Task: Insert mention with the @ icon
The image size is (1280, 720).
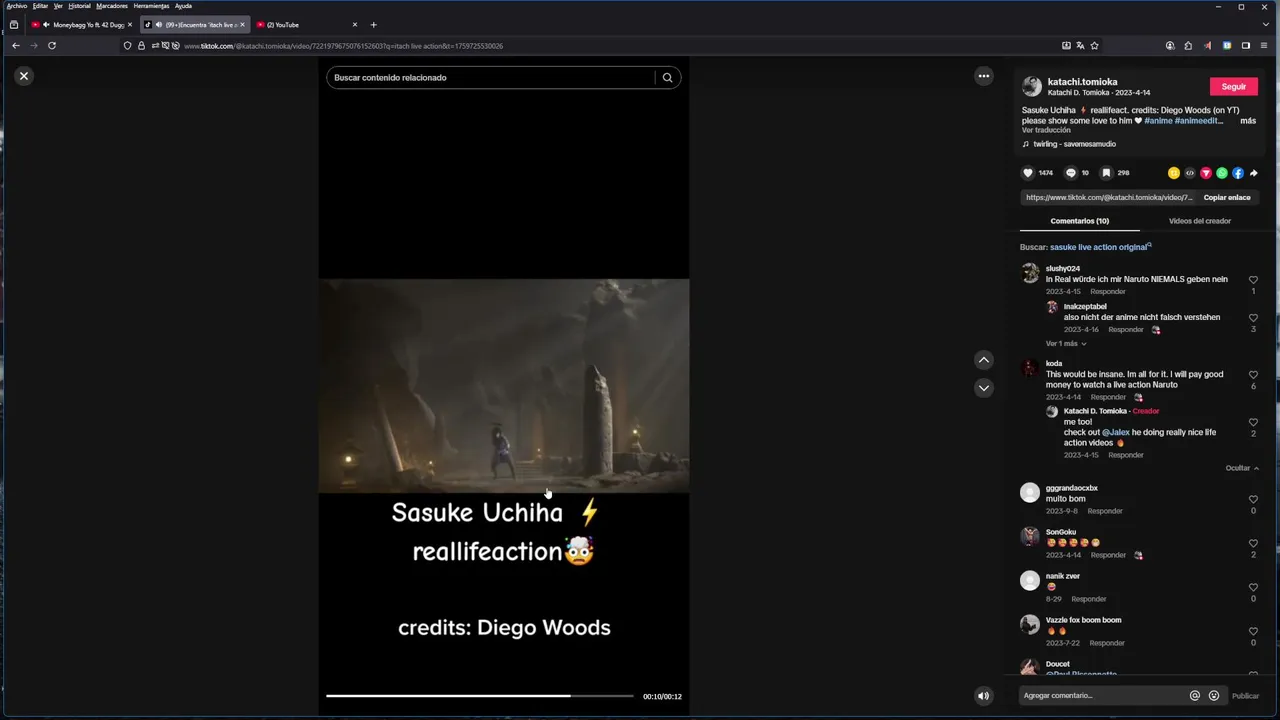Action: [x=1194, y=696]
